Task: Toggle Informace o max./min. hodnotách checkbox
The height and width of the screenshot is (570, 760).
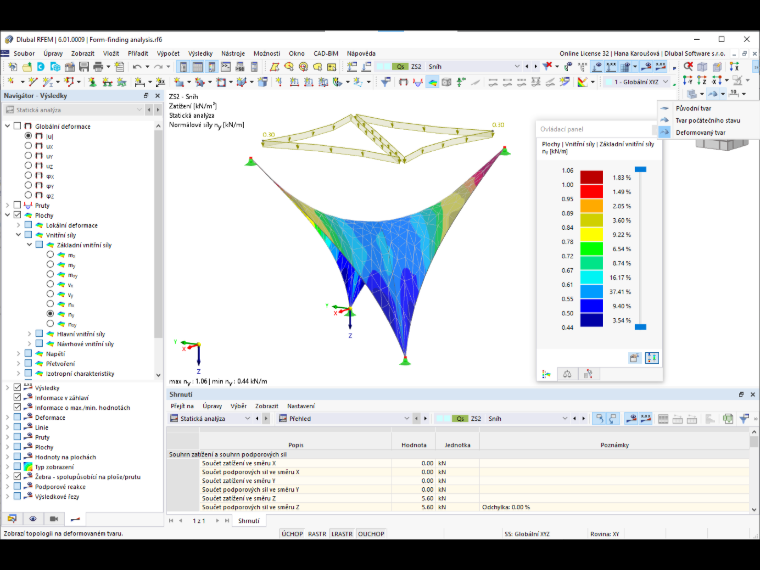Action: (x=17, y=408)
